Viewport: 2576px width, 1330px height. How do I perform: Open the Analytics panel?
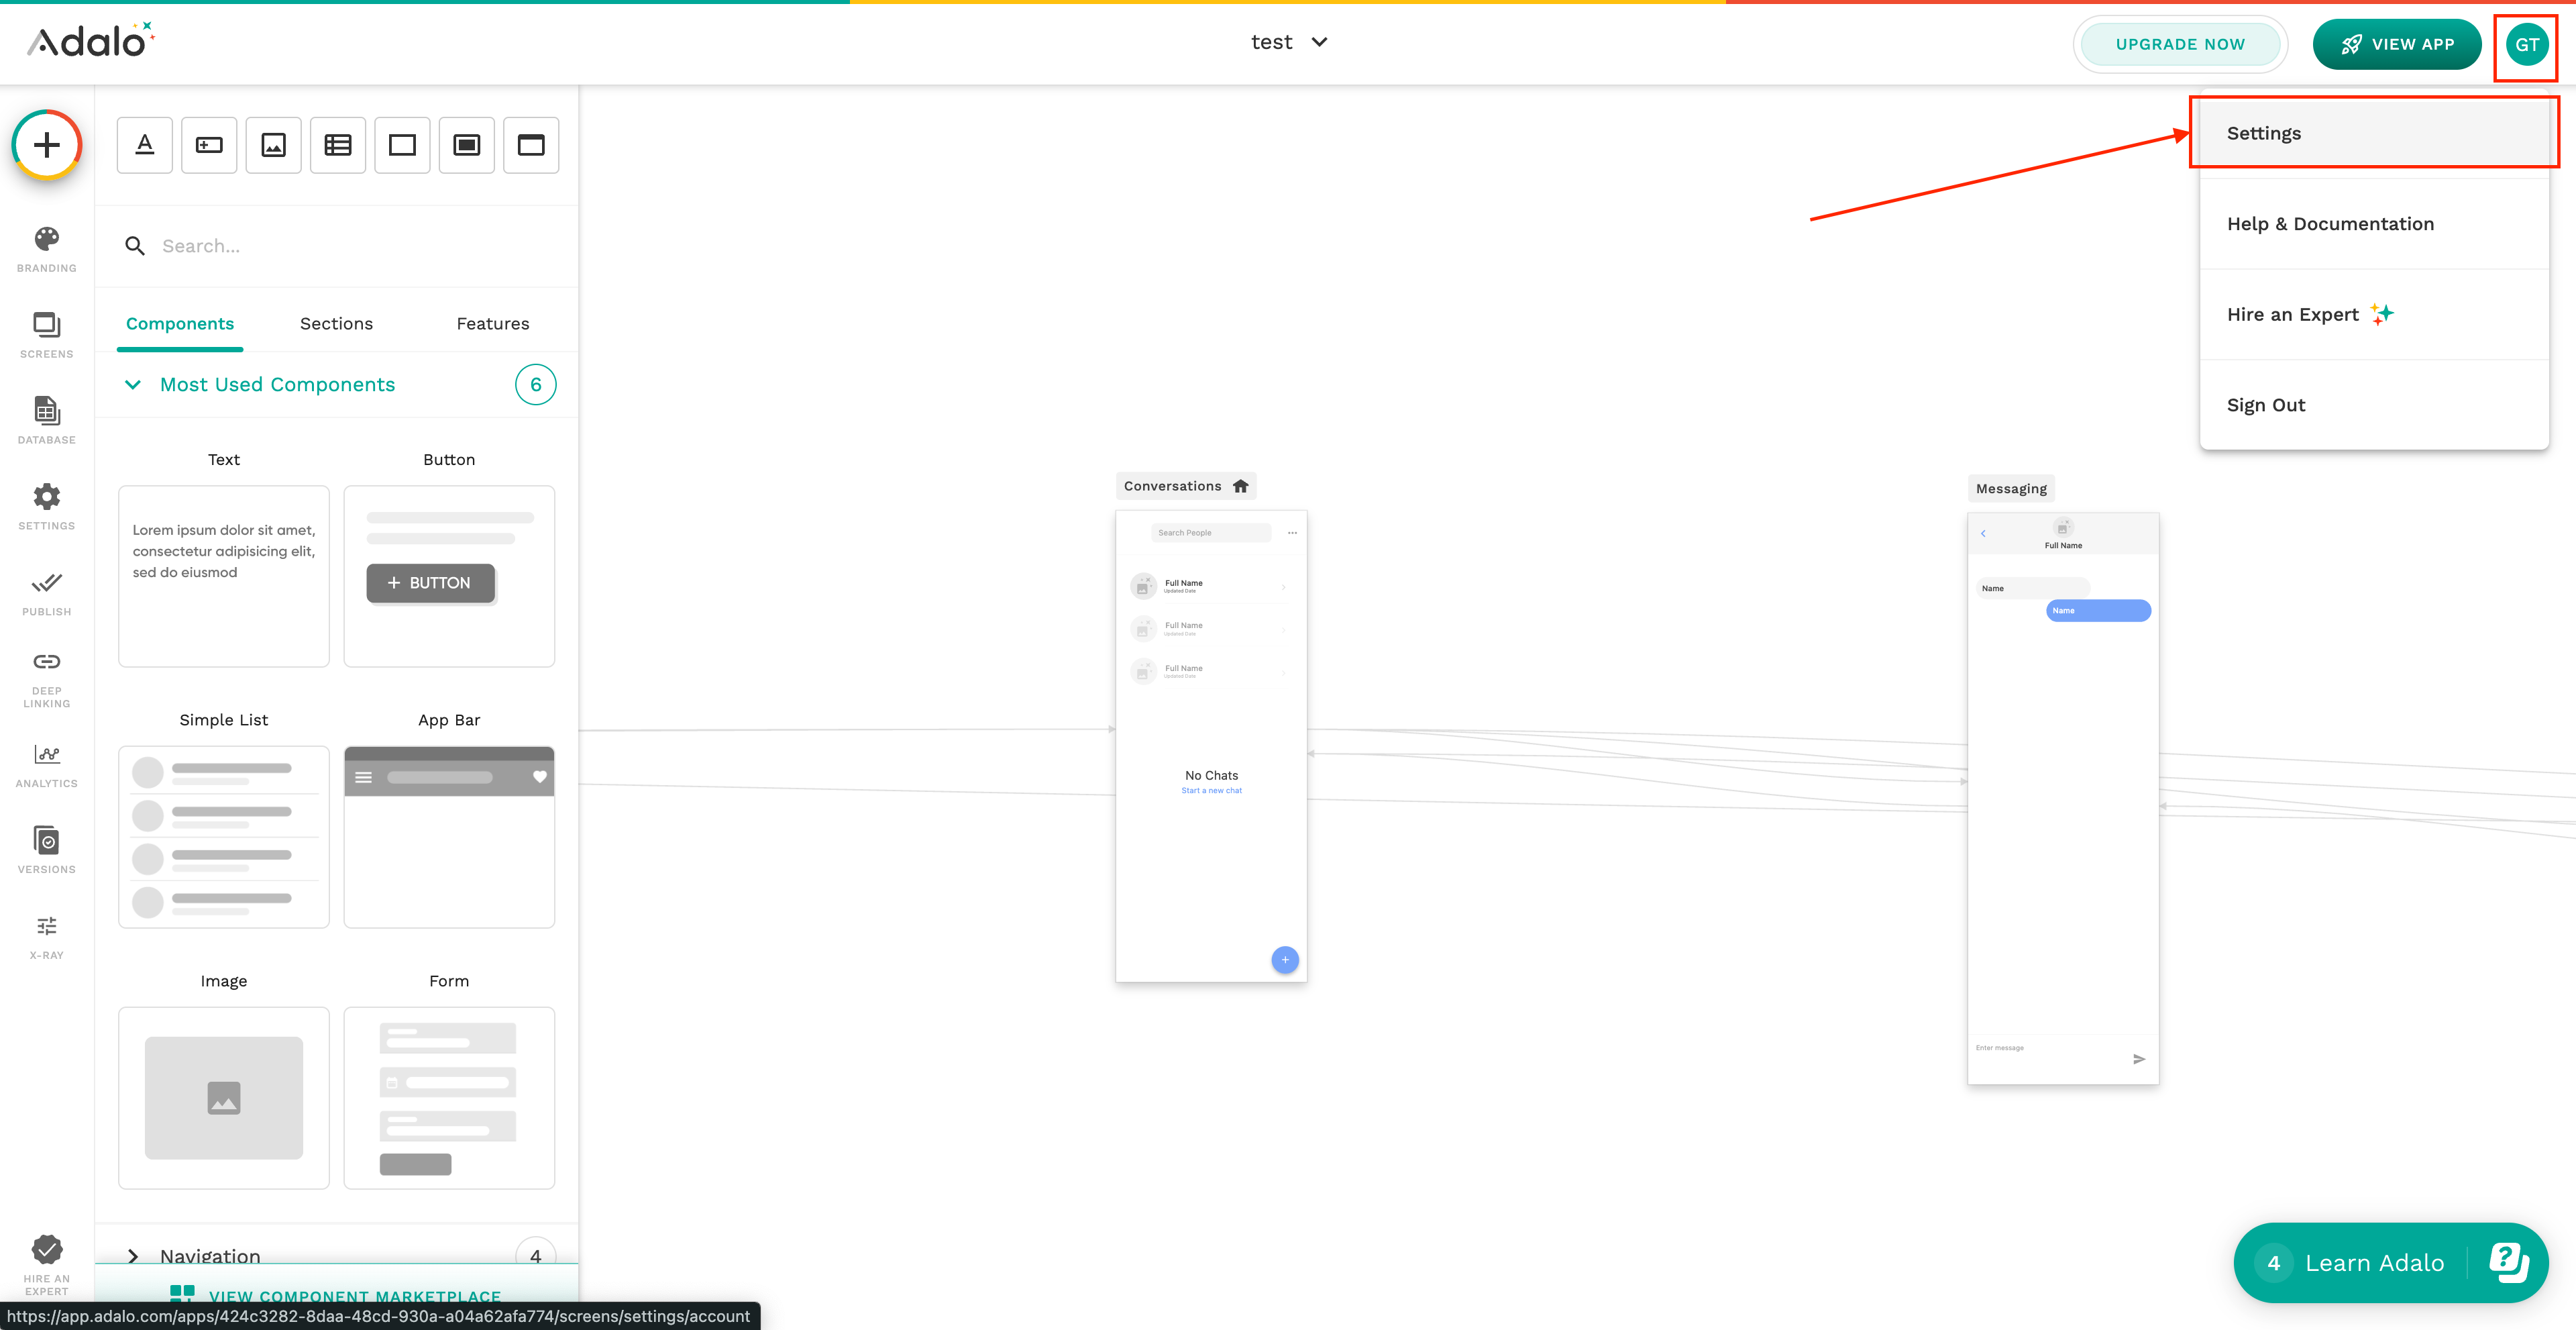click(x=46, y=765)
